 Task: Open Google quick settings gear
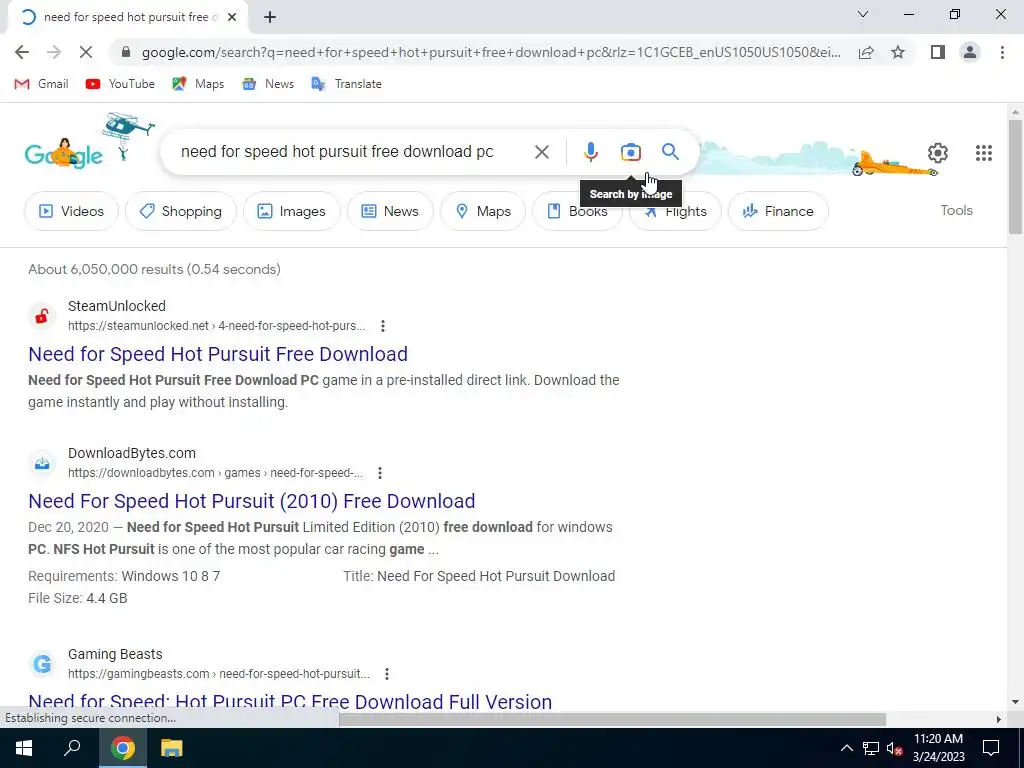point(938,153)
